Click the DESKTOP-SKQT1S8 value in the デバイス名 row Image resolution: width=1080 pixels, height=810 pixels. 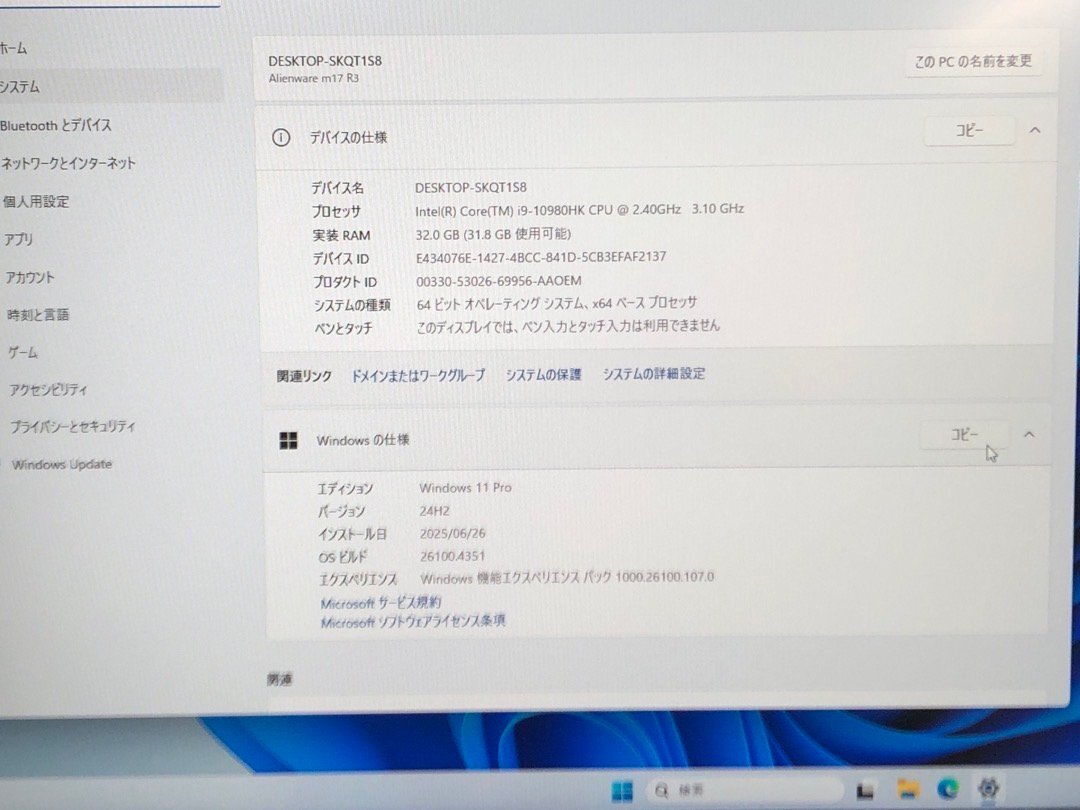(x=470, y=187)
